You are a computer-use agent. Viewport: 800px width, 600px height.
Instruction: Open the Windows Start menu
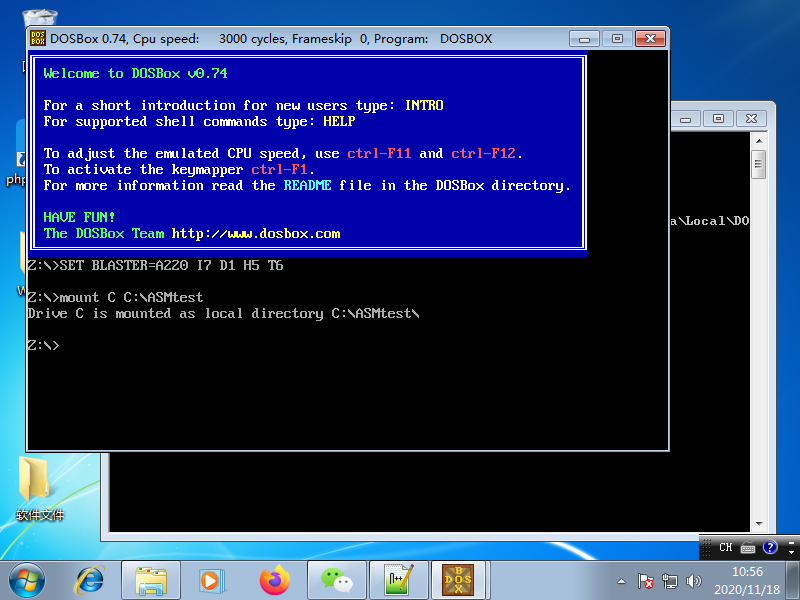[x=27, y=581]
